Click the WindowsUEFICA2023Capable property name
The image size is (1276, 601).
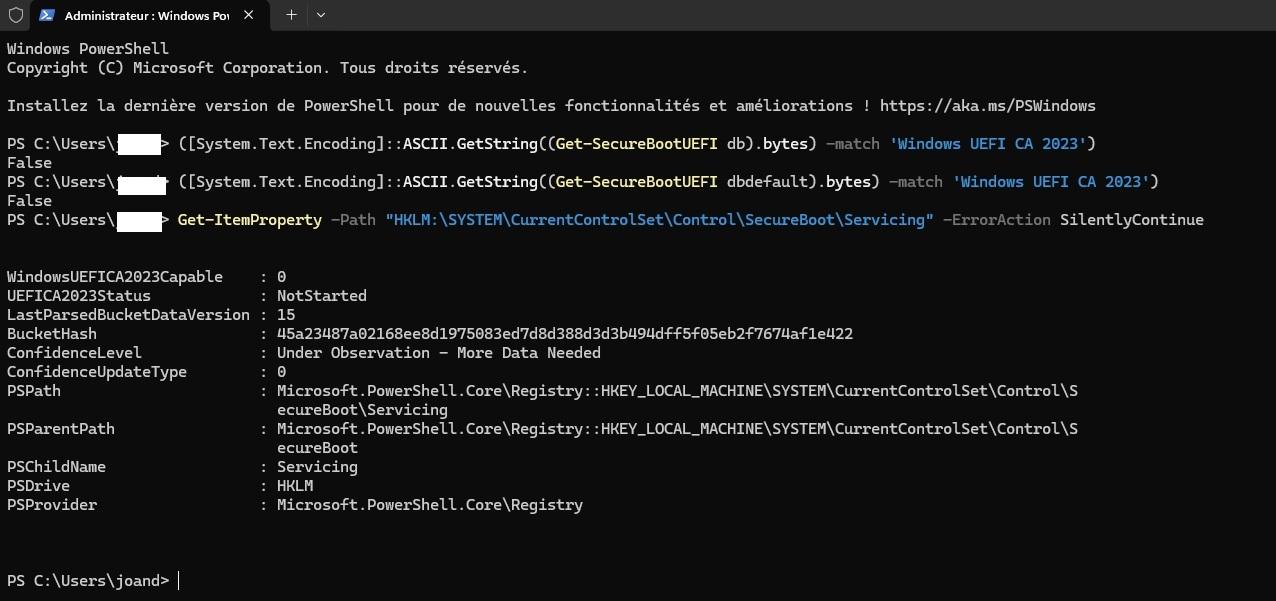pyautogui.click(x=115, y=277)
